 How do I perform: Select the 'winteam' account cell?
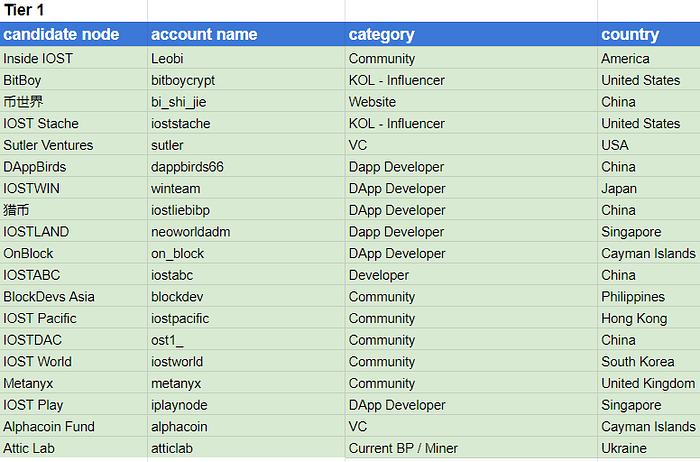(246, 188)
